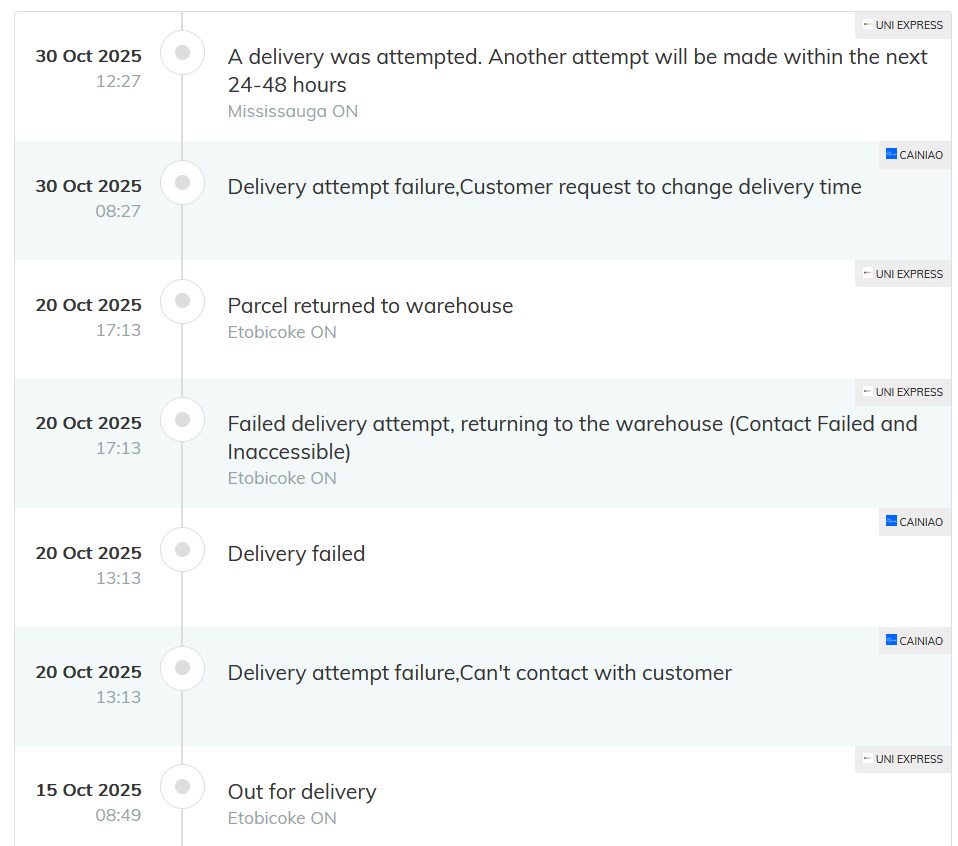Click the 'Delivery failed' status text
The width and height of the screenshot is (958, 846).
pos(296,554)
